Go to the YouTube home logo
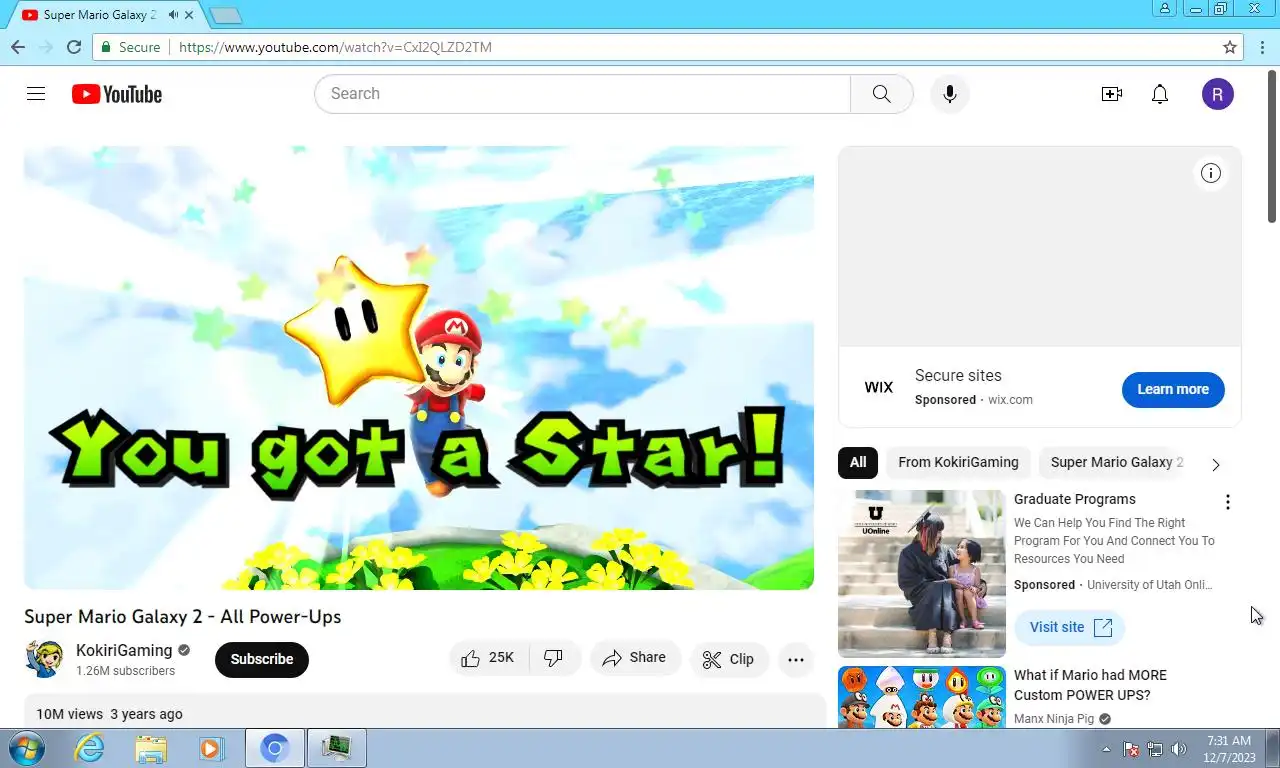Image resolution: width=1280 pixels, height=768 pixels. click(117, 94)
